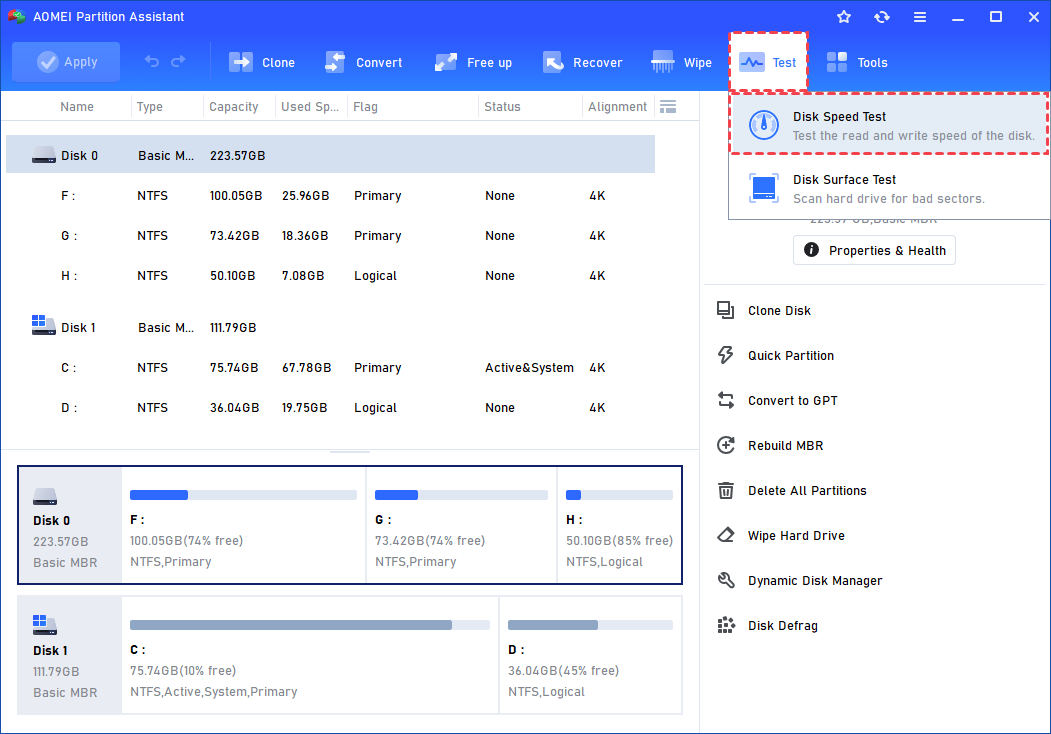Expand the Test dropdown menu
1051x734 pixels.
click(x=767, y=62)
